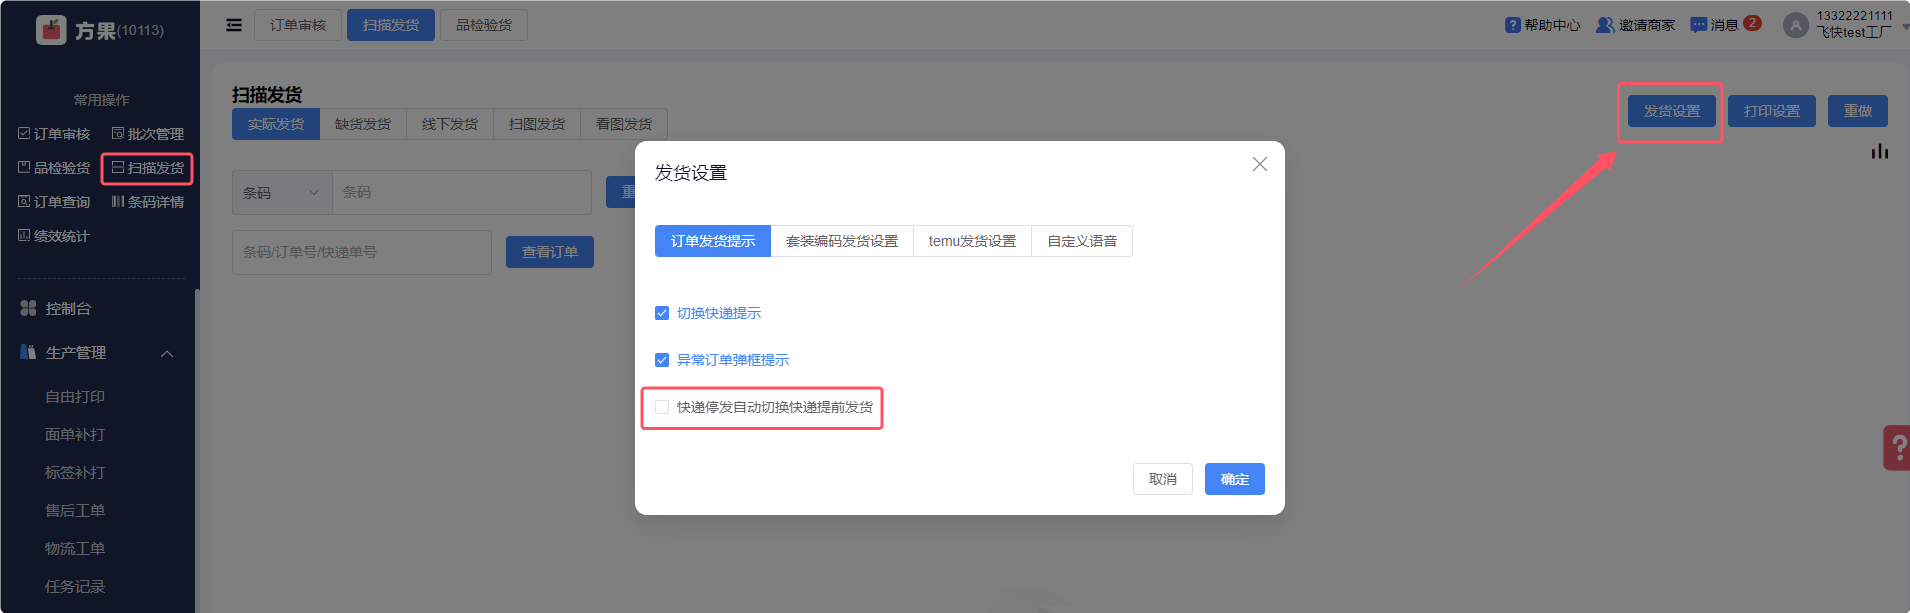Uncheck 异常订单弹框提示 checkbox

(662, 360)
